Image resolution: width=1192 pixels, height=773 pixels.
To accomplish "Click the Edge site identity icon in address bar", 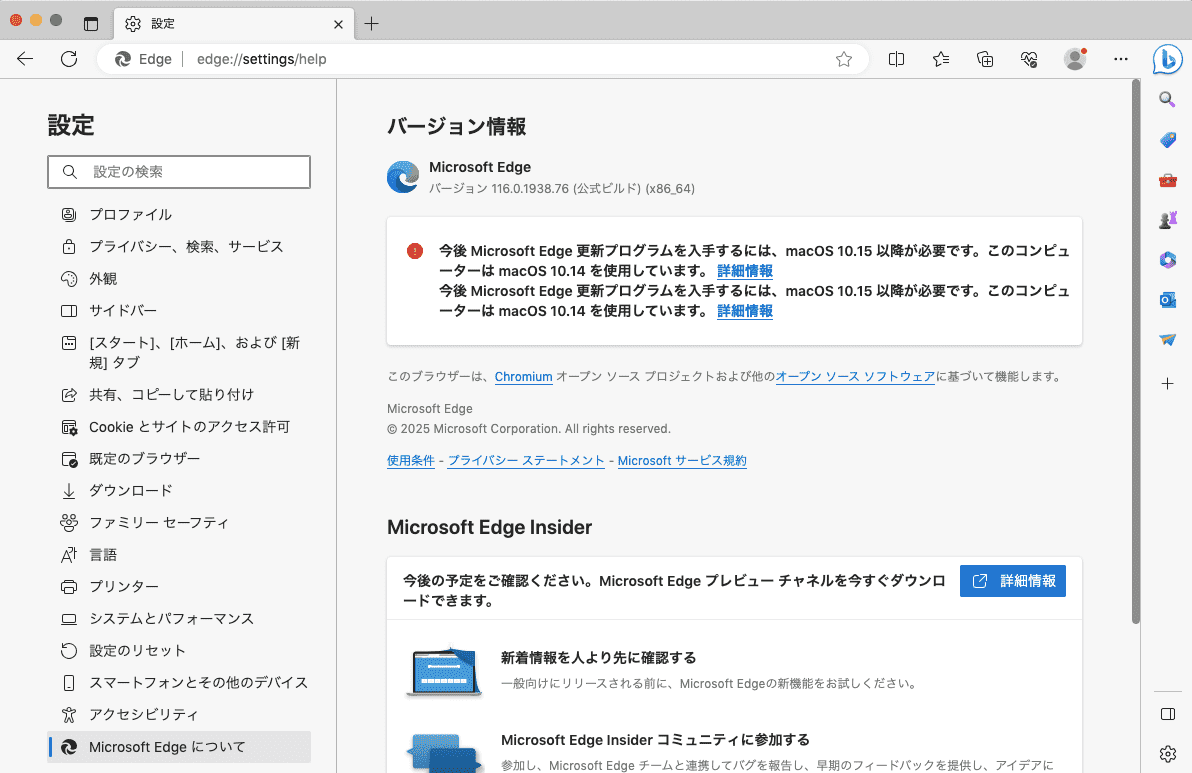I will 122,59.
